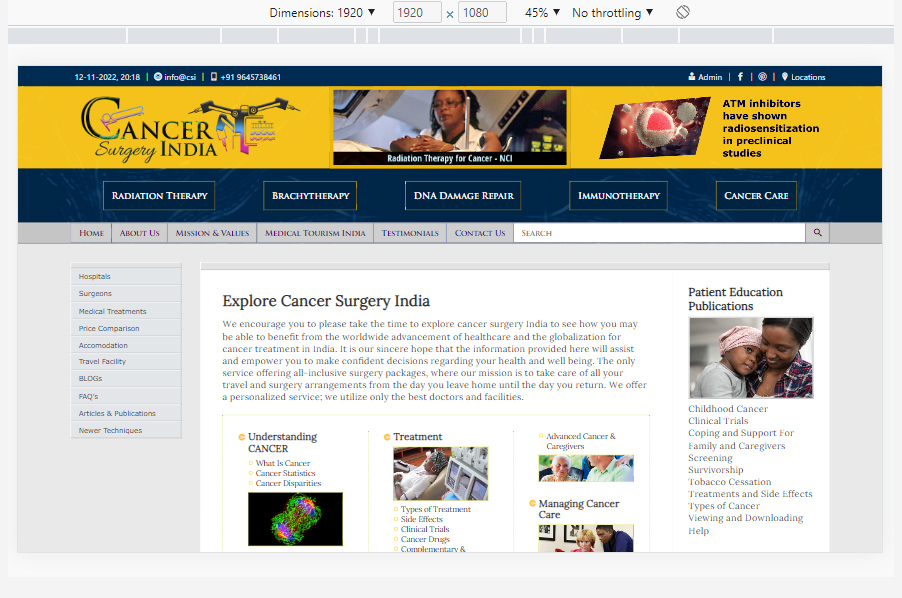902x598 pixels.
Task: Open Locations pin icon link
Action: pyautogui.click(x=785, y=77)
